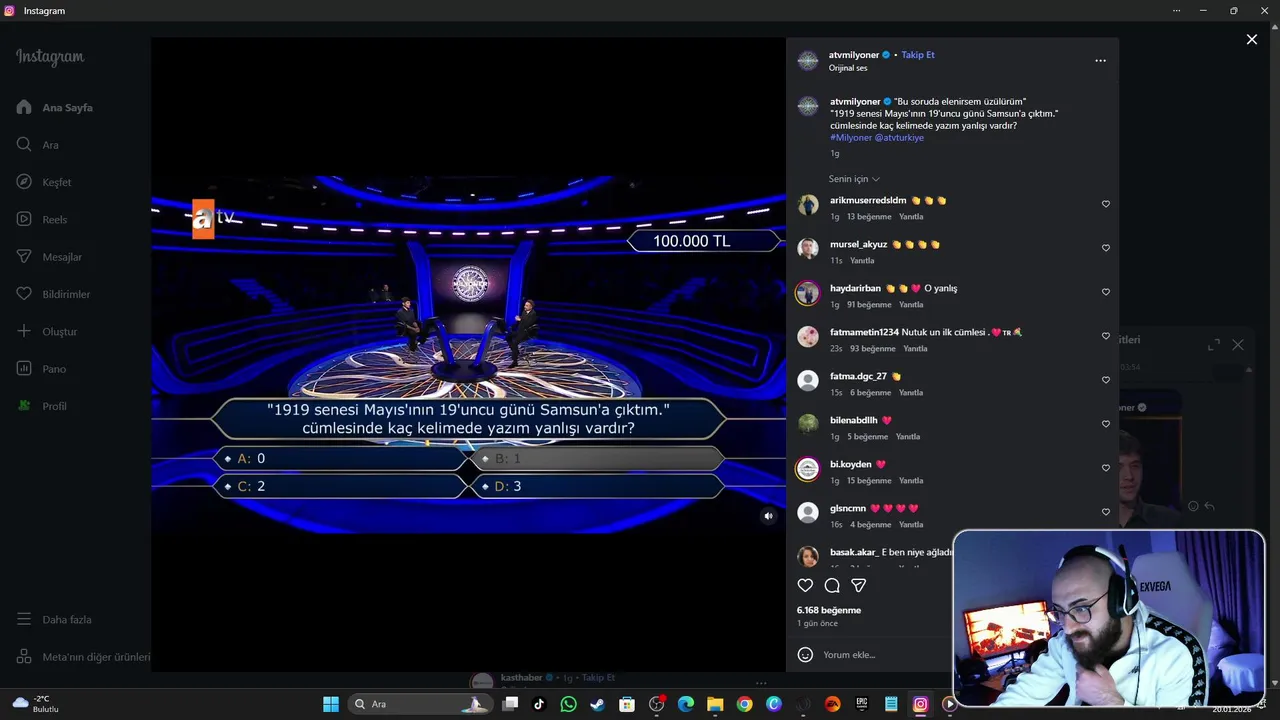View 91 beğenme on haydarirban's comment

(x=869, y=305)
